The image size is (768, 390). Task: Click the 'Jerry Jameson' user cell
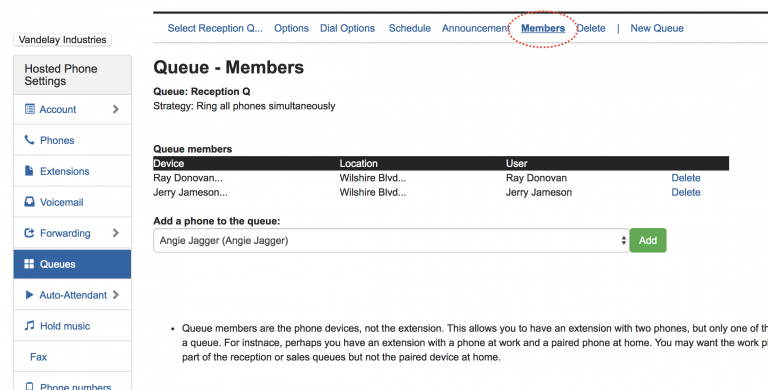click(x=539, y=192)
